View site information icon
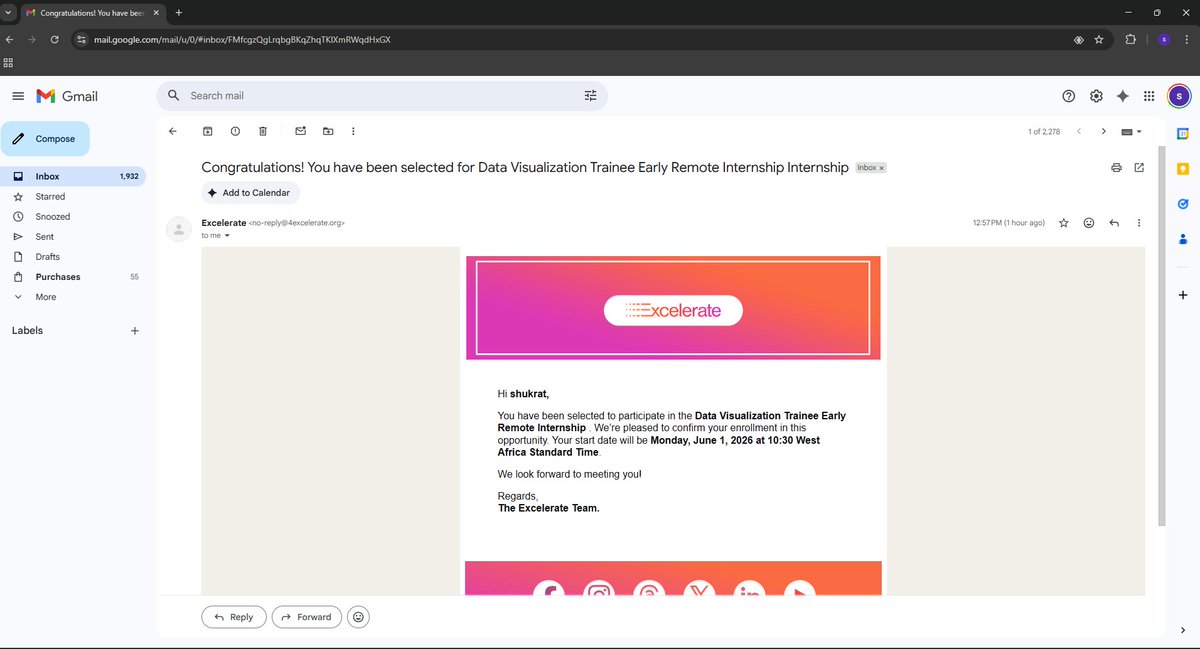This screenshot has width=1200, height=649. [x=82, y=39]
